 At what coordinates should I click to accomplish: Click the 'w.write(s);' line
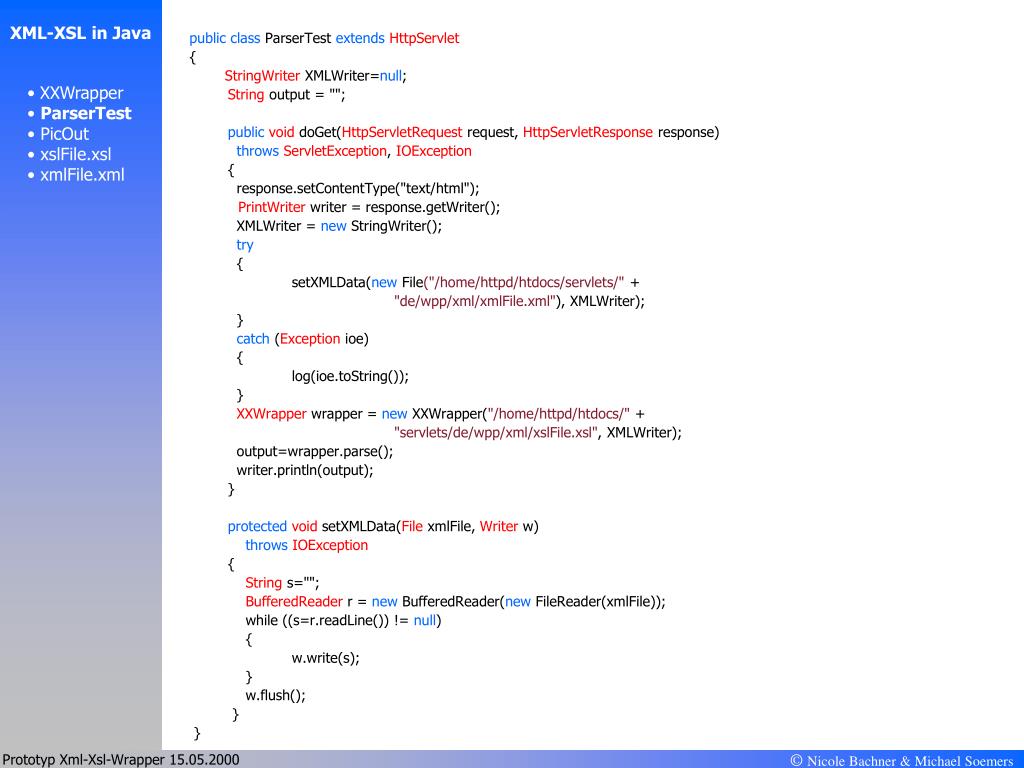325,658
